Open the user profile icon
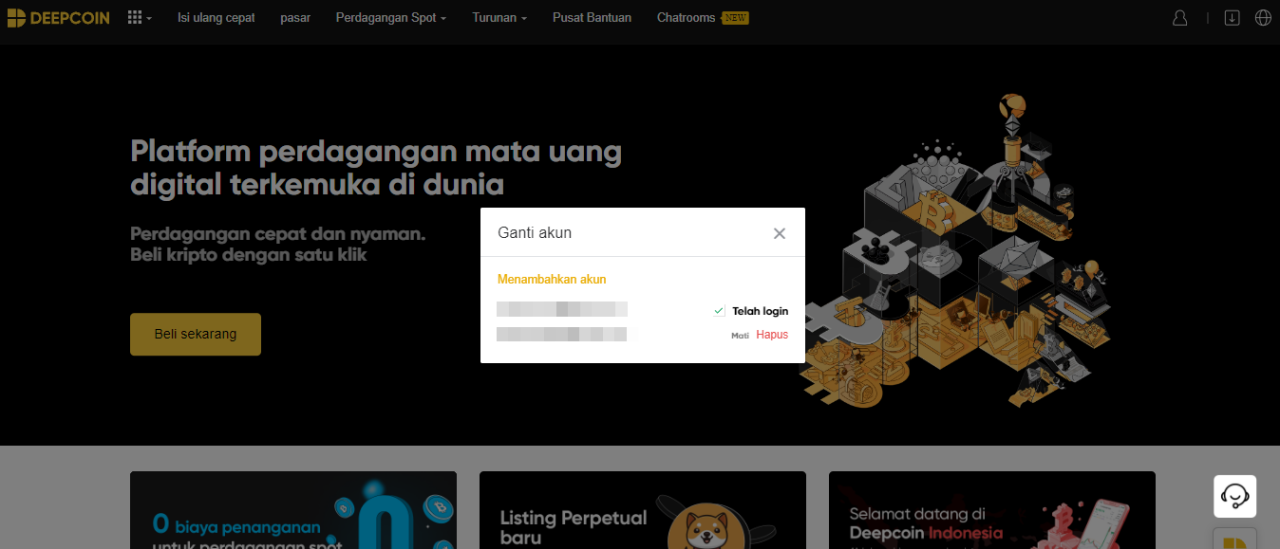This screenshot has width=1280, height=549. (1180, 18)
